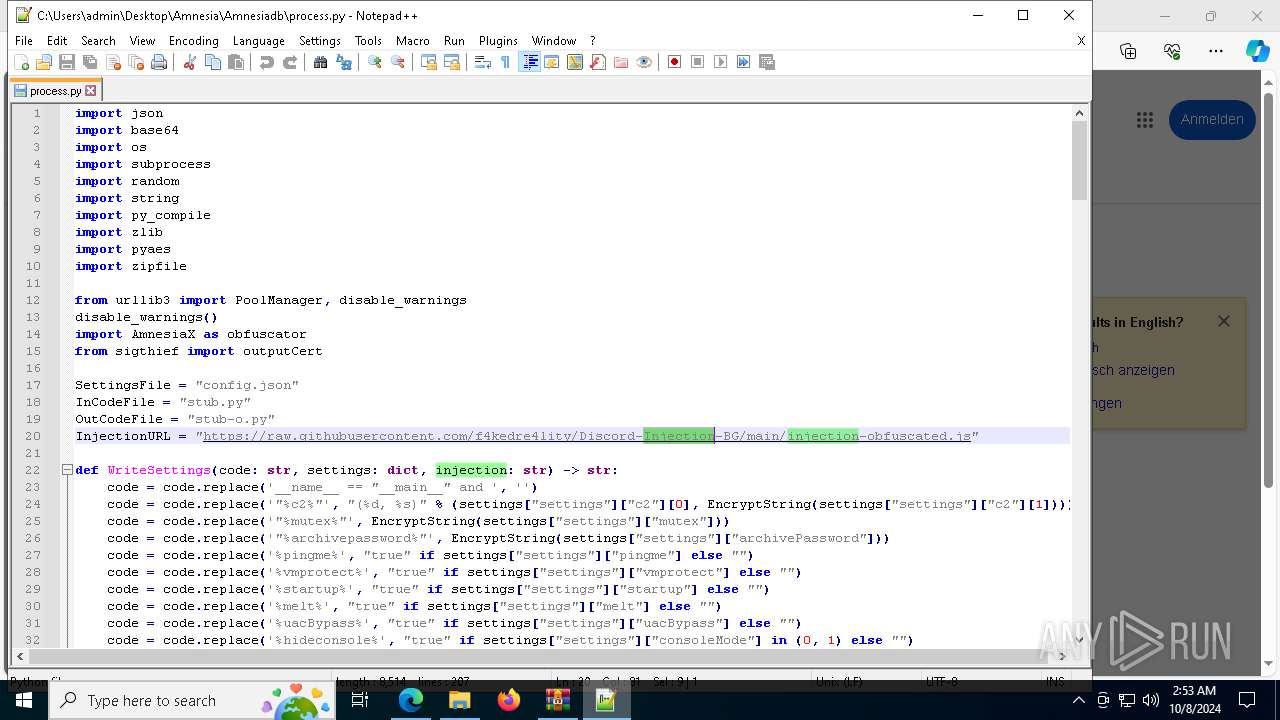The height and width of the screenshot is (720, 1280).
Task: Open a file using the Open folder icon
Action: 44,62
